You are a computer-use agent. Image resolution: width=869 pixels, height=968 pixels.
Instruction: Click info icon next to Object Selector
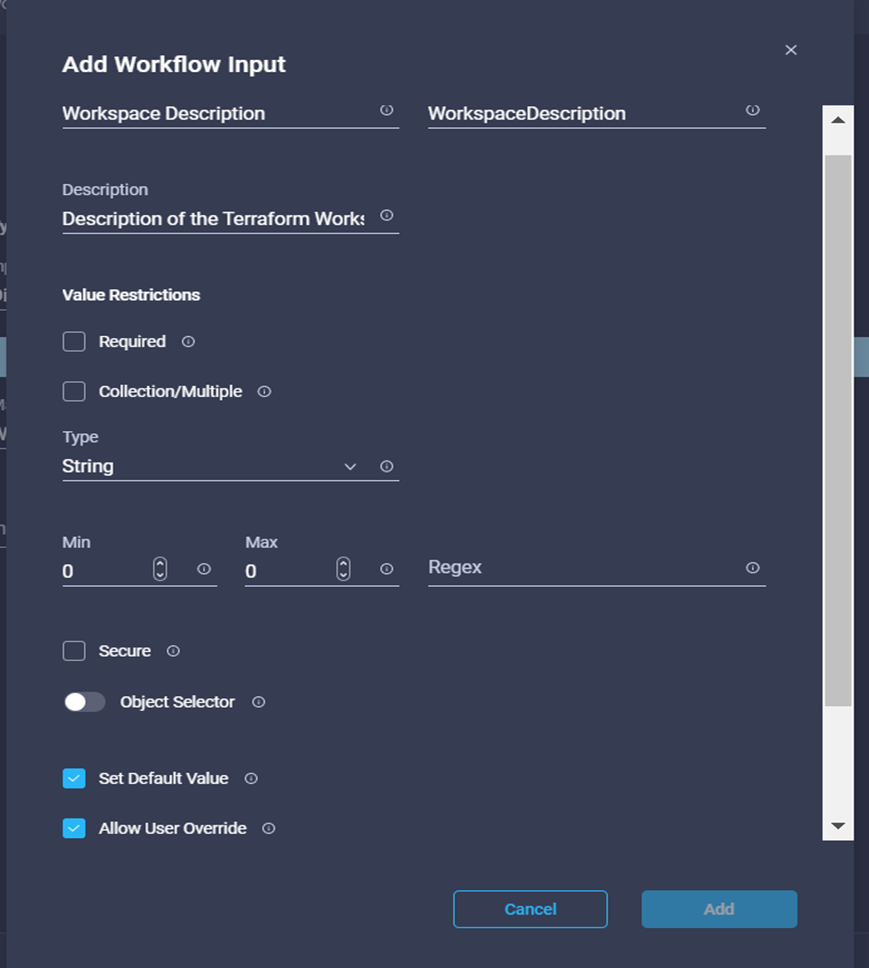tap(258, 702)
